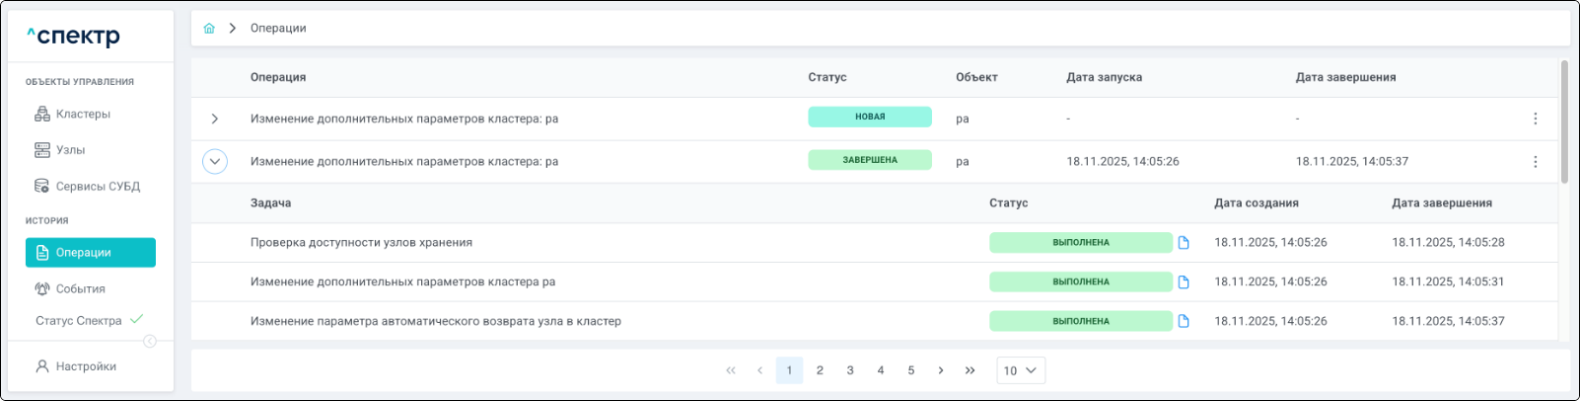Select Сервисы СУБД in sidebar

pos(97,186)
